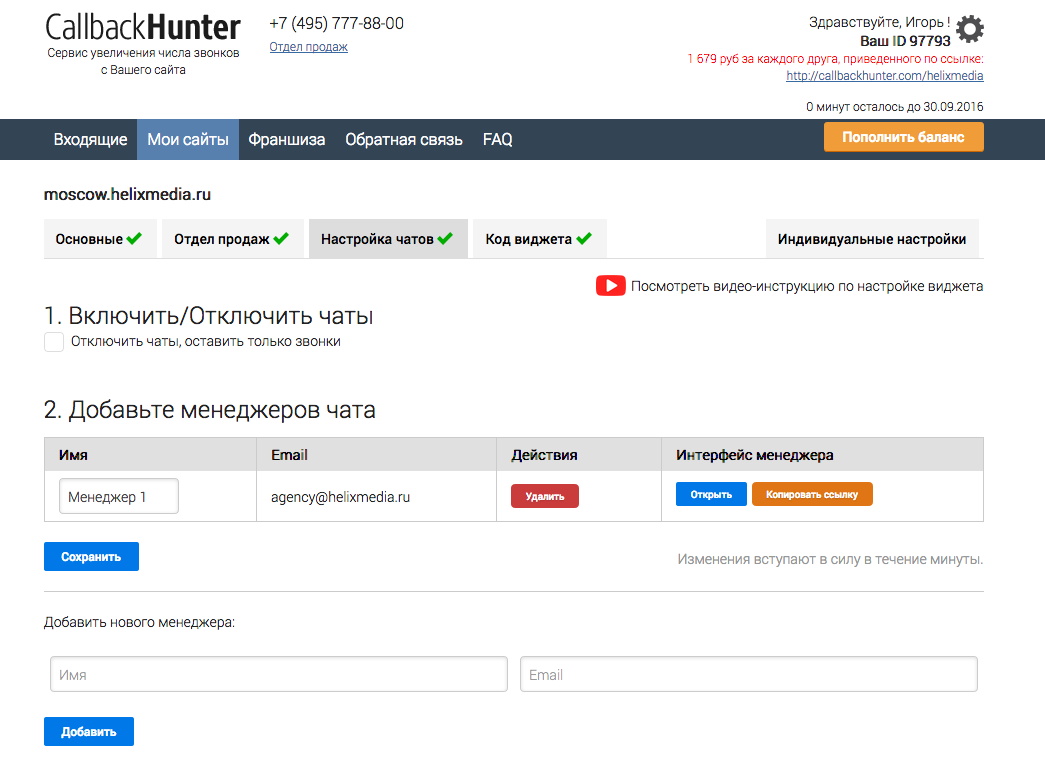Screen dimensions: 1045x773
Task: Click the Ваш ID 97793 text
Action: tap(905, 41)
